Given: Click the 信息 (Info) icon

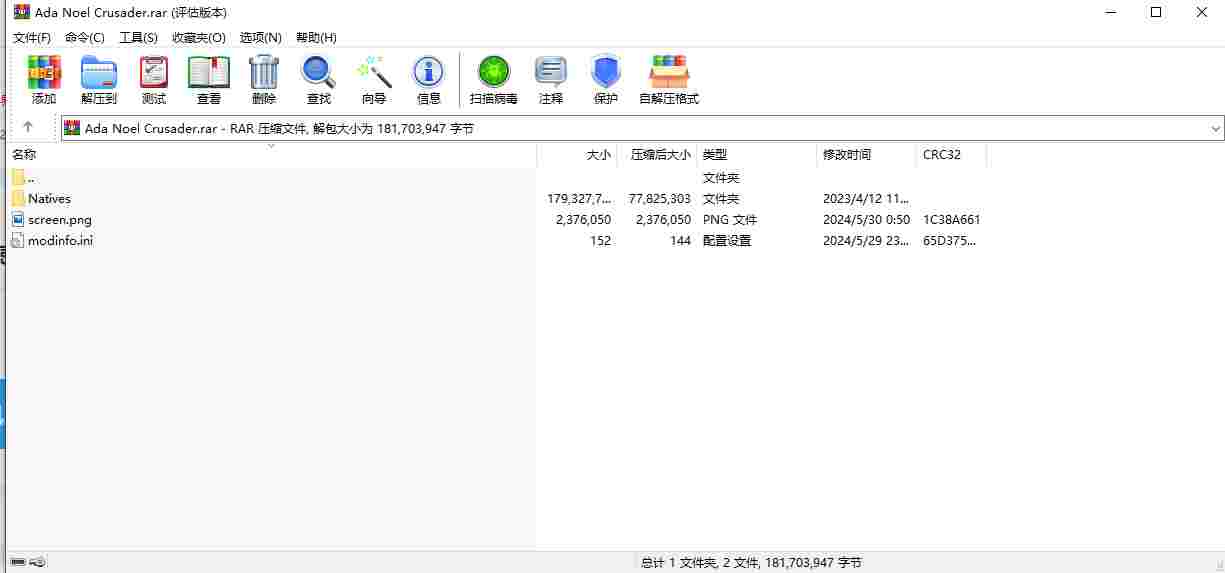Looking at the screenshot, I should 429,72.
